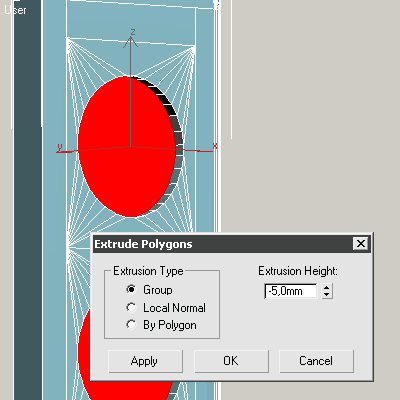Decrease extrusion height with spinner down arrow

[x=327, y=295]
